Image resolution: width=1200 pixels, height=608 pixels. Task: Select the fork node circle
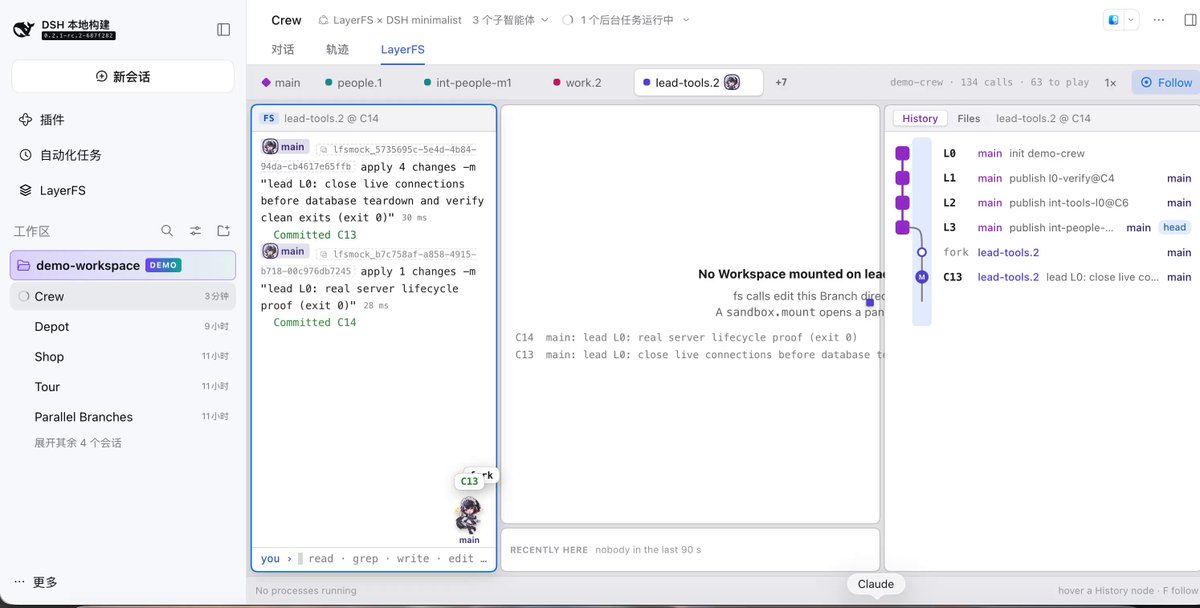click(x=922, y=253)
